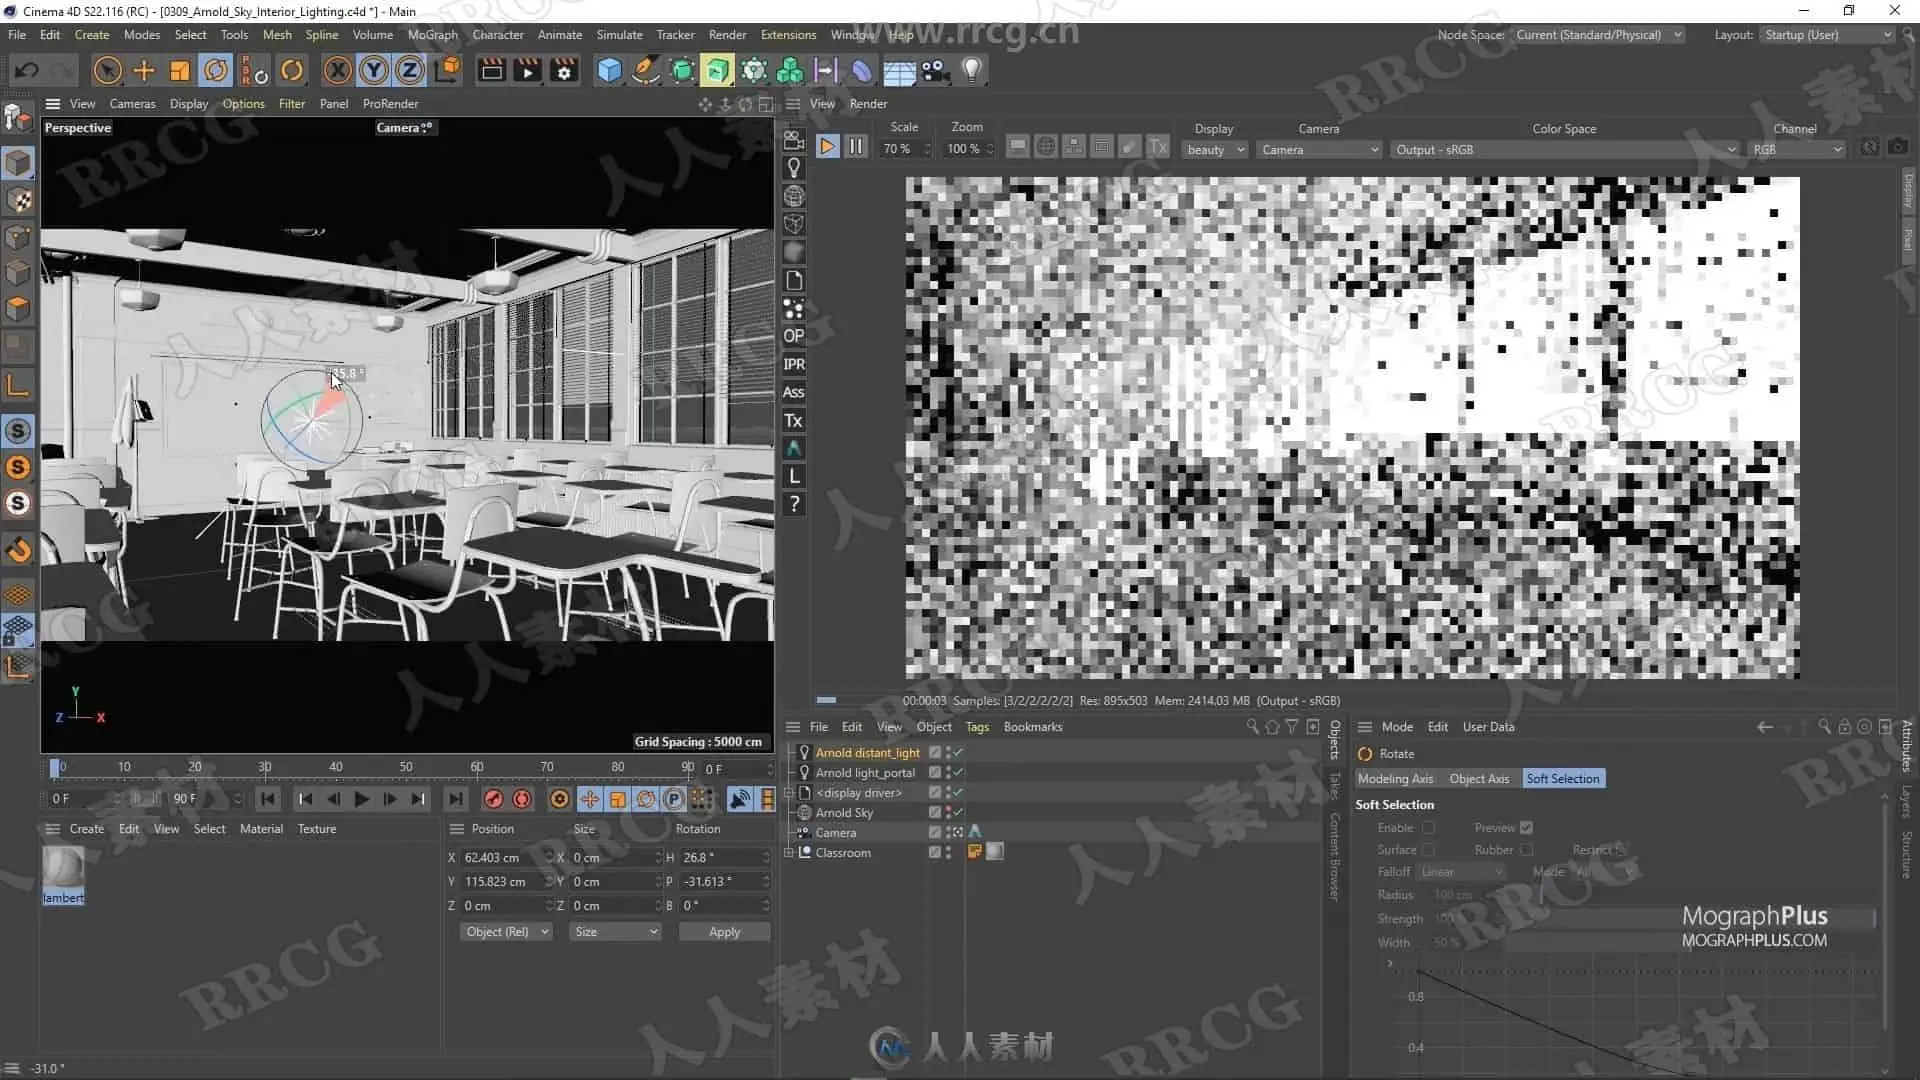Switch to the Object Axis tab
This screenshot has height=1080, width=1920.
pyautogui.click(x=1479, y=779)
